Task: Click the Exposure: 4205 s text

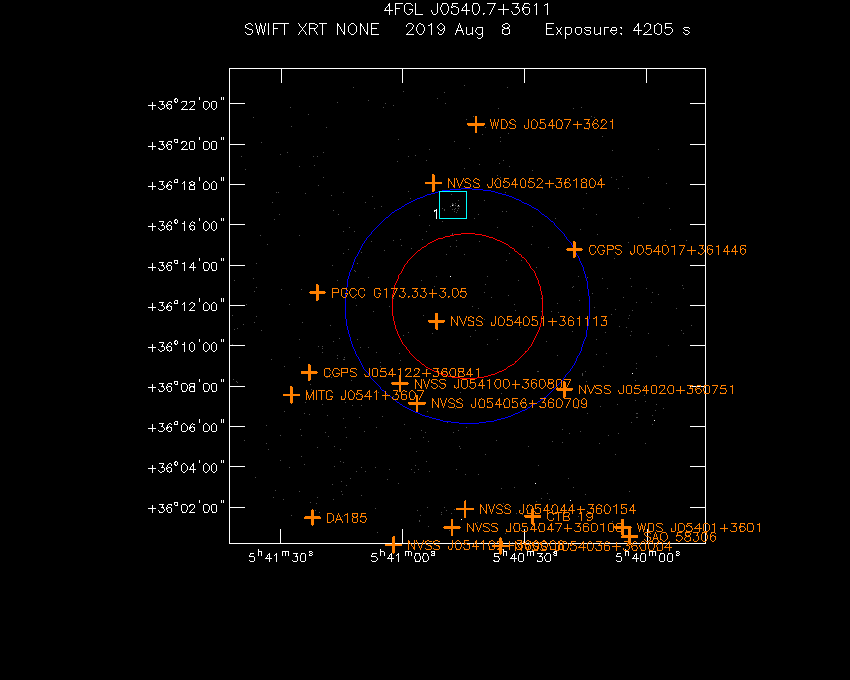Action: point(617,30)
